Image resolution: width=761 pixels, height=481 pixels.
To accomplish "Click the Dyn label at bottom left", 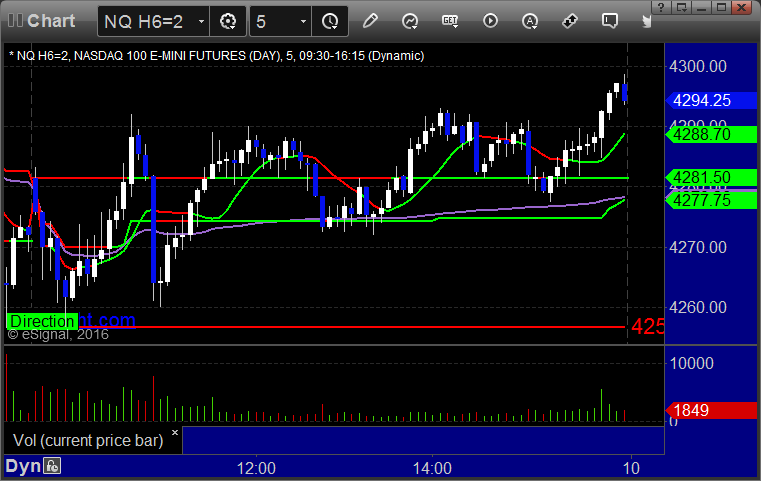I will coord(23,466).
